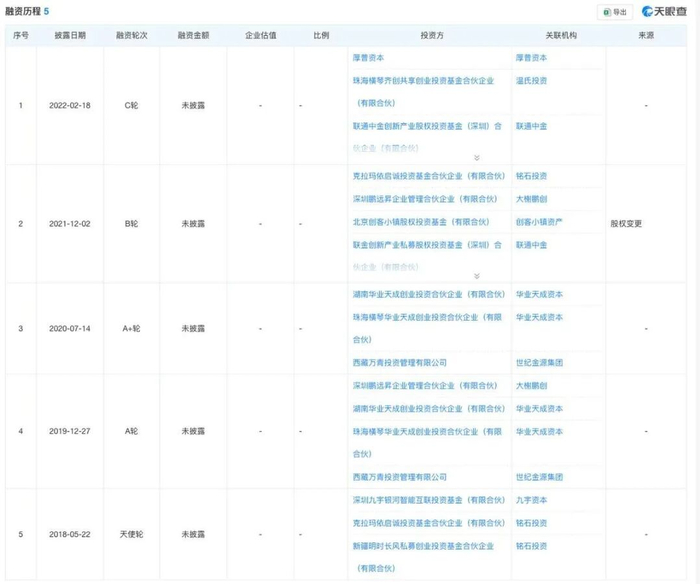The image size is (700, 584).
Task: Open investor 珠海横琴齐创共享创业投资基金合伙企业
Action: click(x=423, y=92)
